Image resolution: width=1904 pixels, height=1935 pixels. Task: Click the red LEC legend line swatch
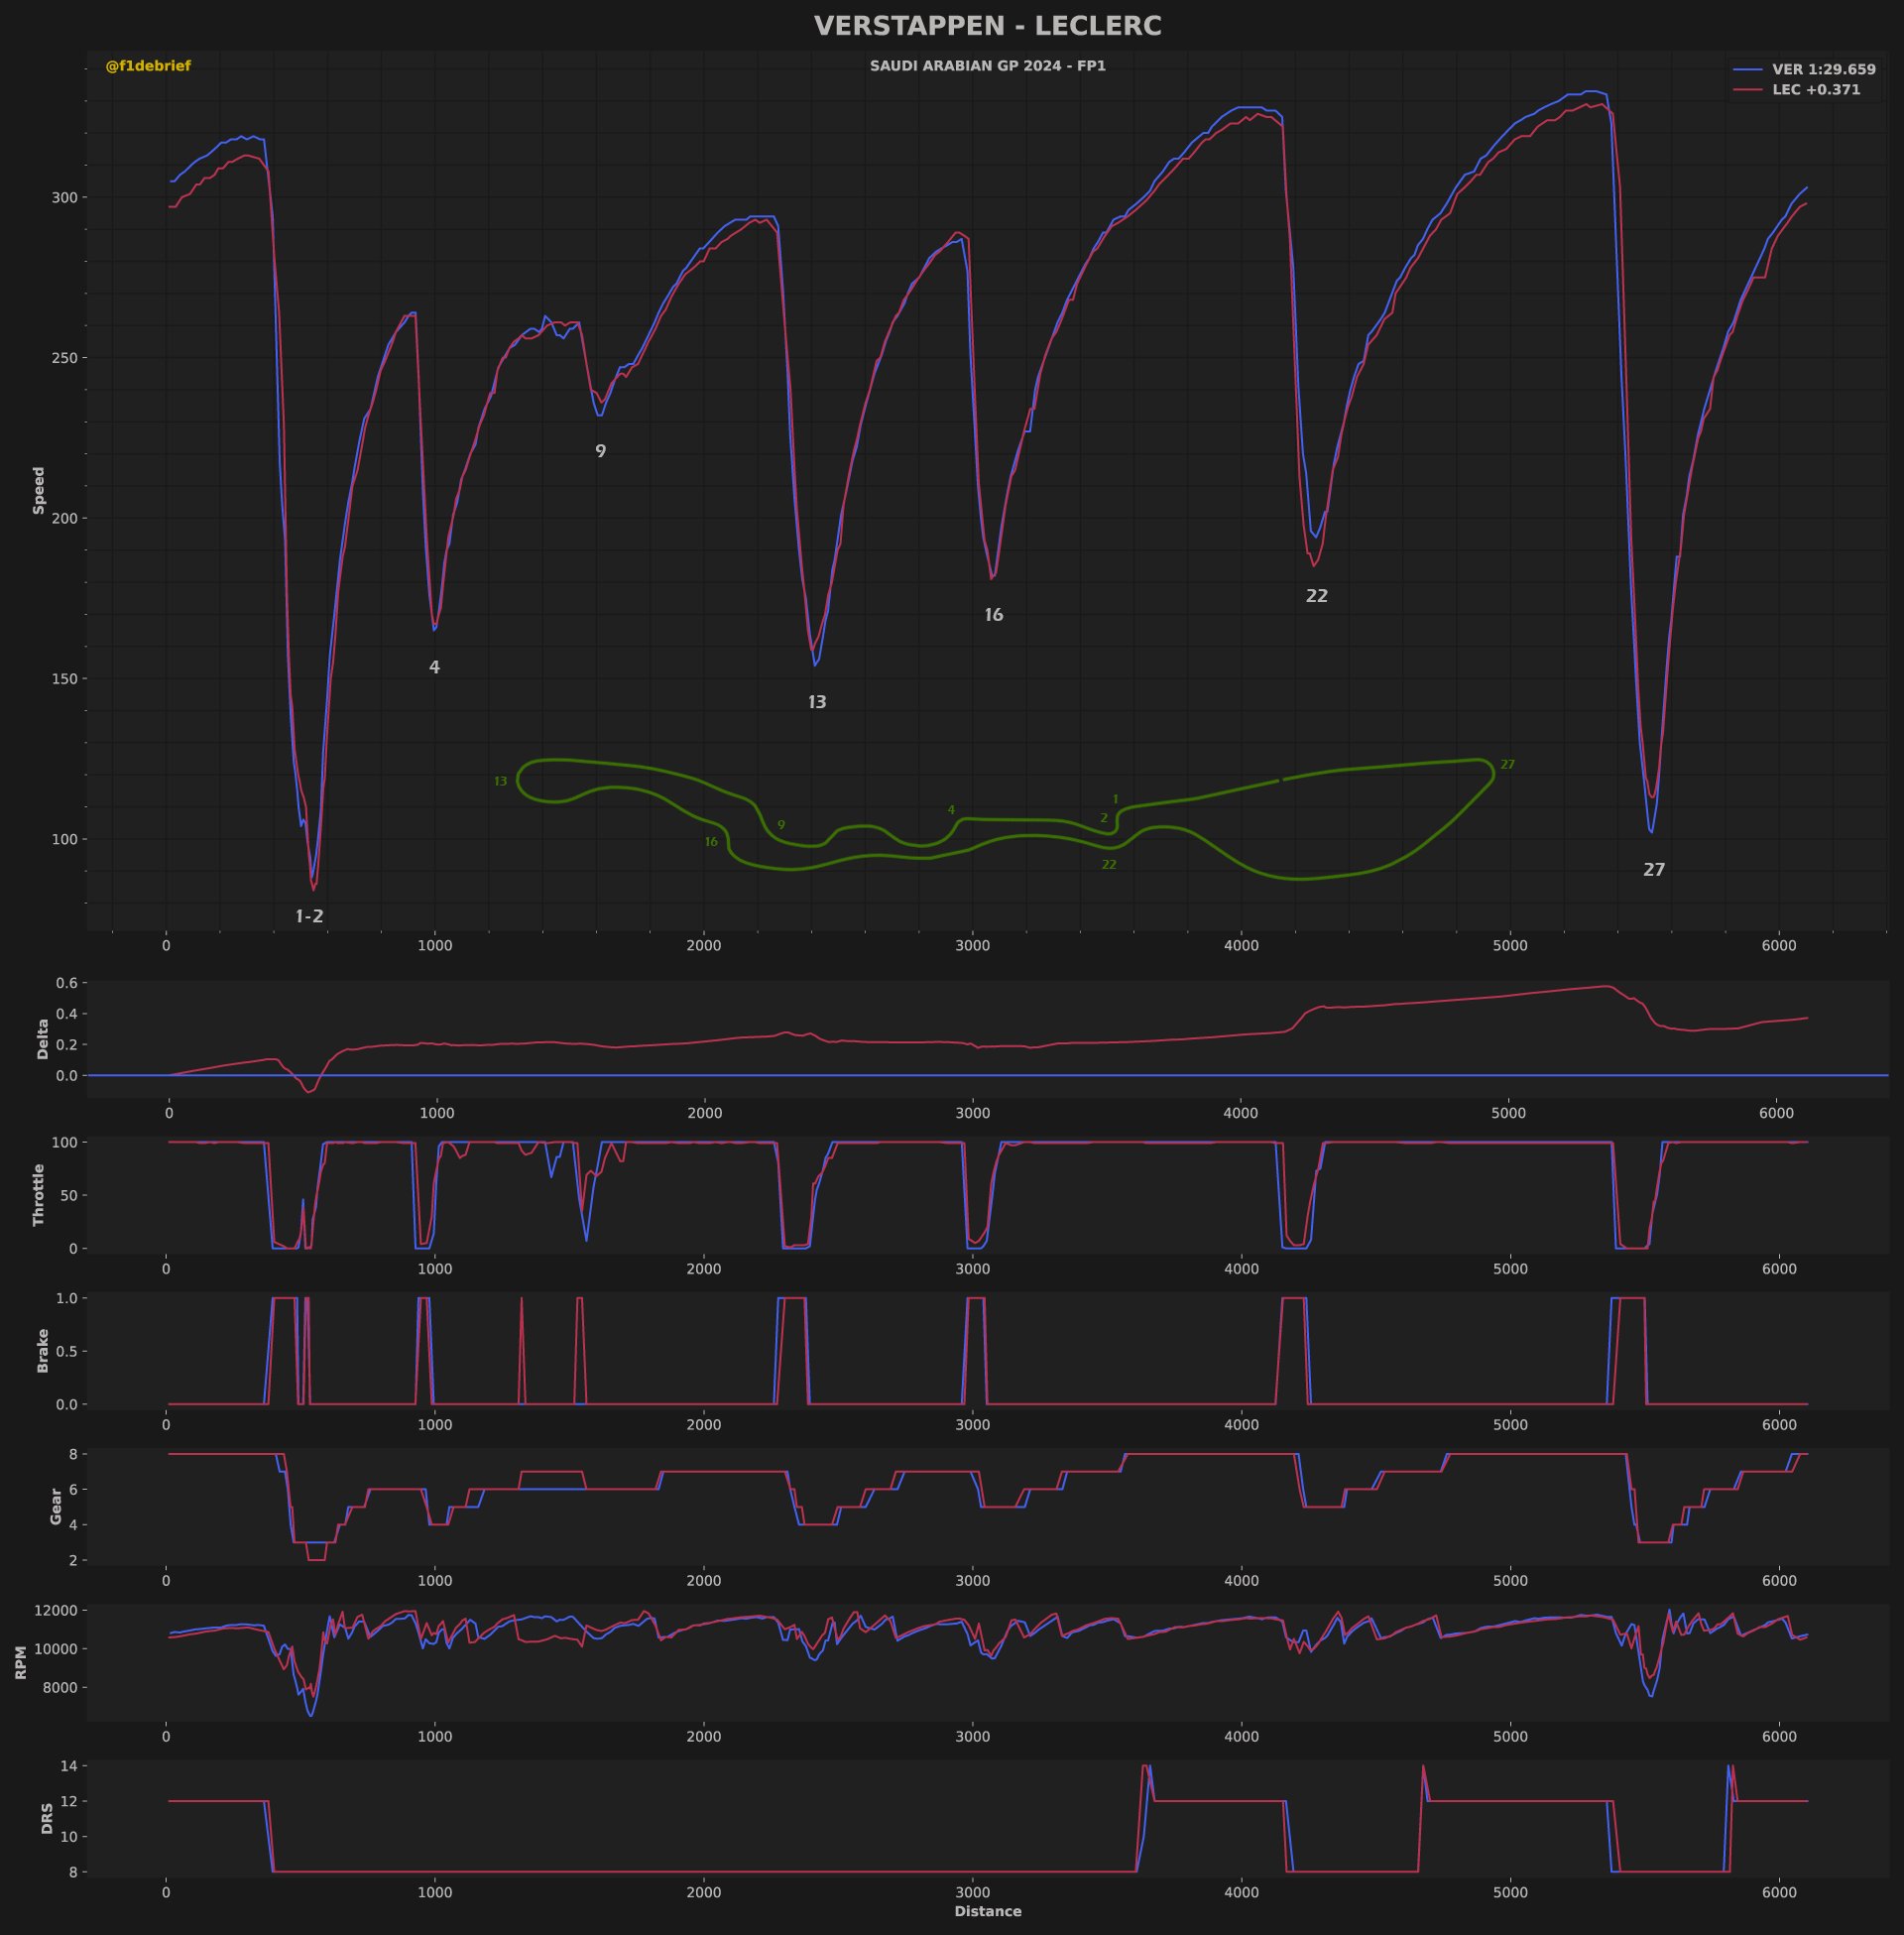point(1747,90)
